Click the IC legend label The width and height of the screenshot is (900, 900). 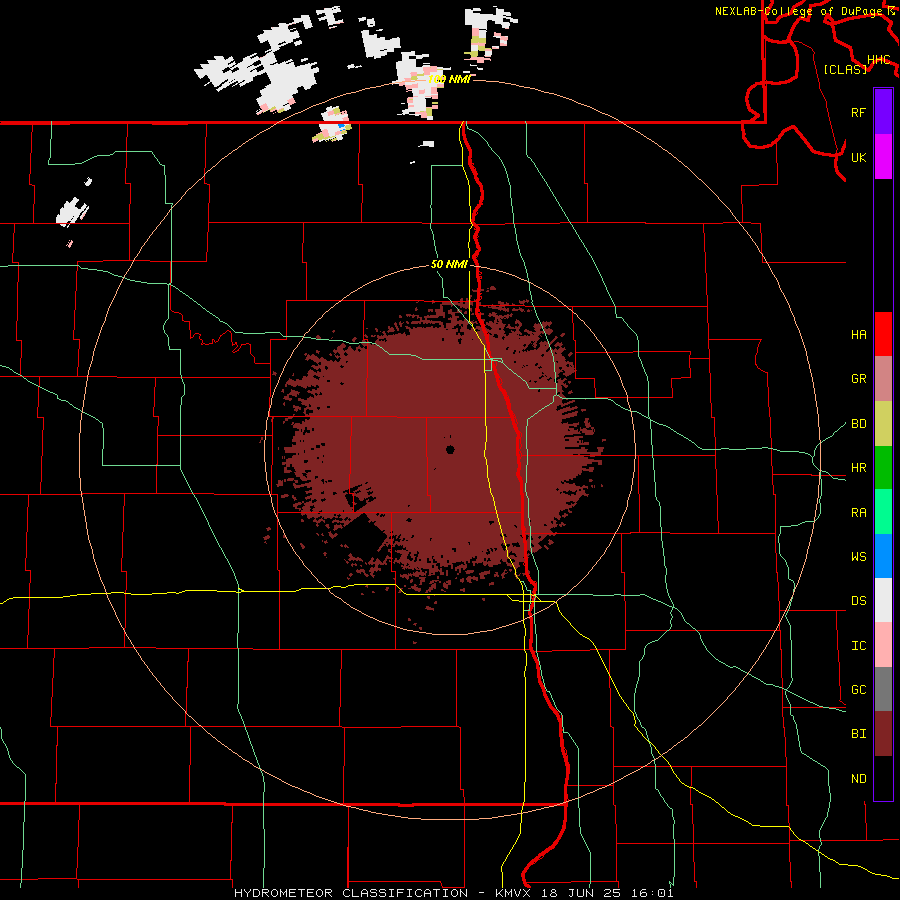pyautogui.click(x=858, y=646)
